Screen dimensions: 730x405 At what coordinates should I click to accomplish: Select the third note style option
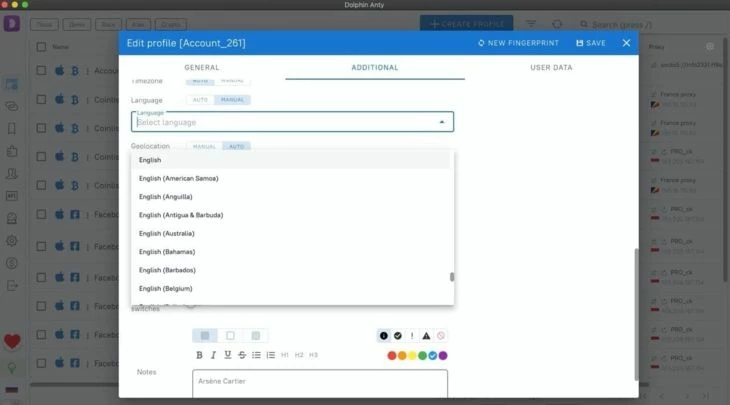(256, 336)
